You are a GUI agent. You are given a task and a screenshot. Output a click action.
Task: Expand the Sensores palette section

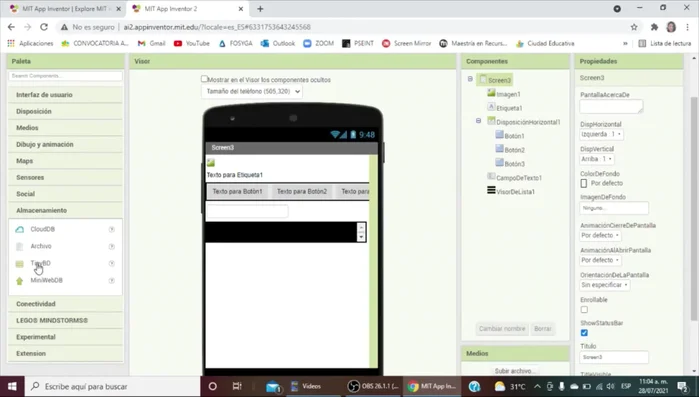click(x=66, y=177)
